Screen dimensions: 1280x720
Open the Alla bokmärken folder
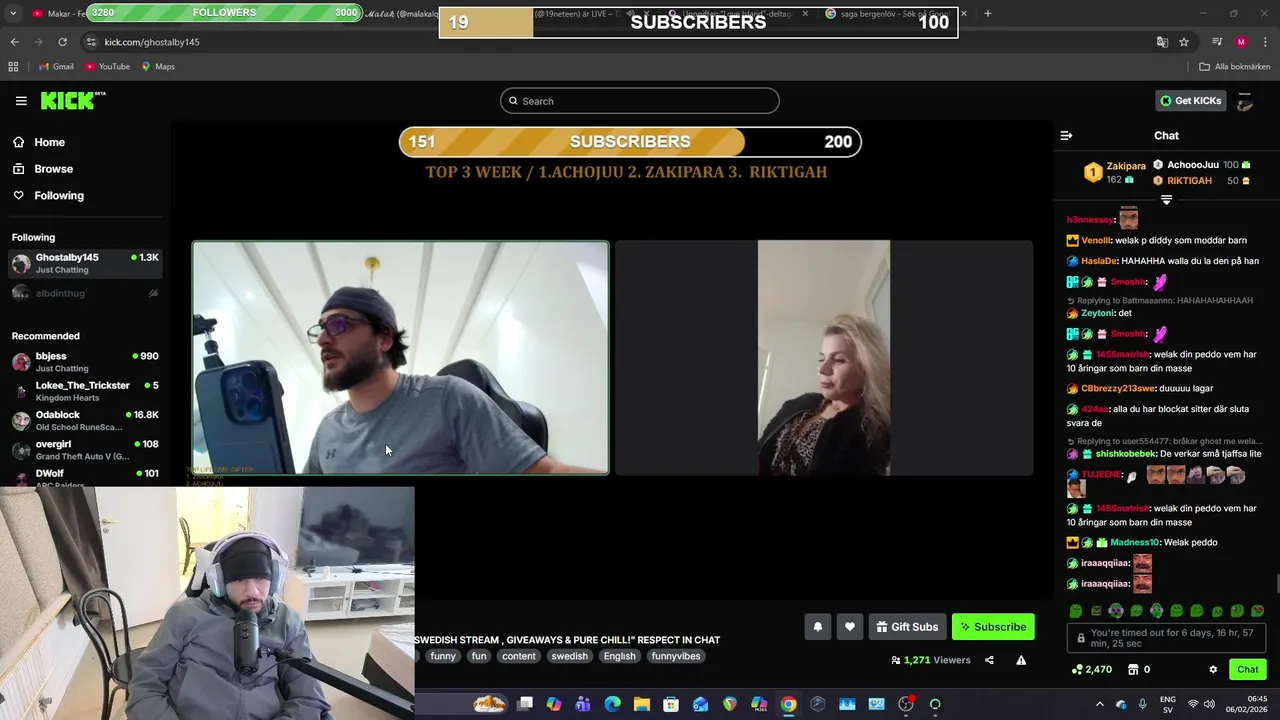tap(1235, 67)
